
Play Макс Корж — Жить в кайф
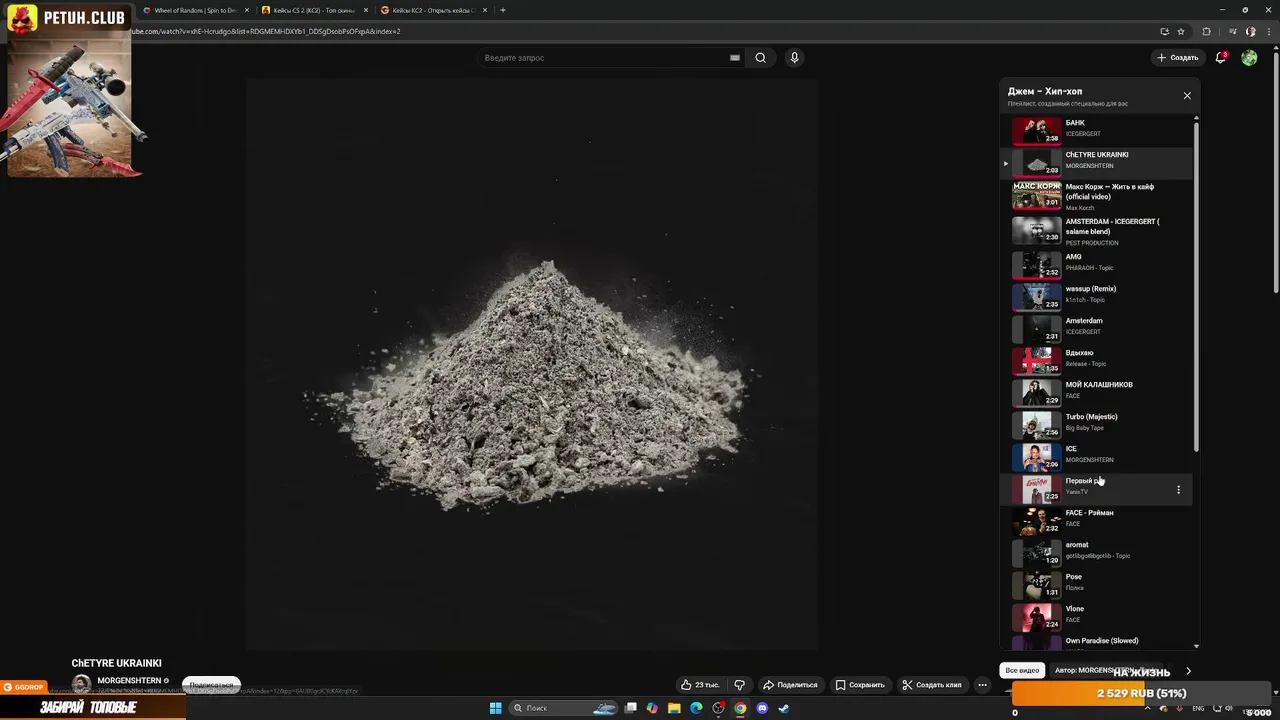coord(1097,196)
